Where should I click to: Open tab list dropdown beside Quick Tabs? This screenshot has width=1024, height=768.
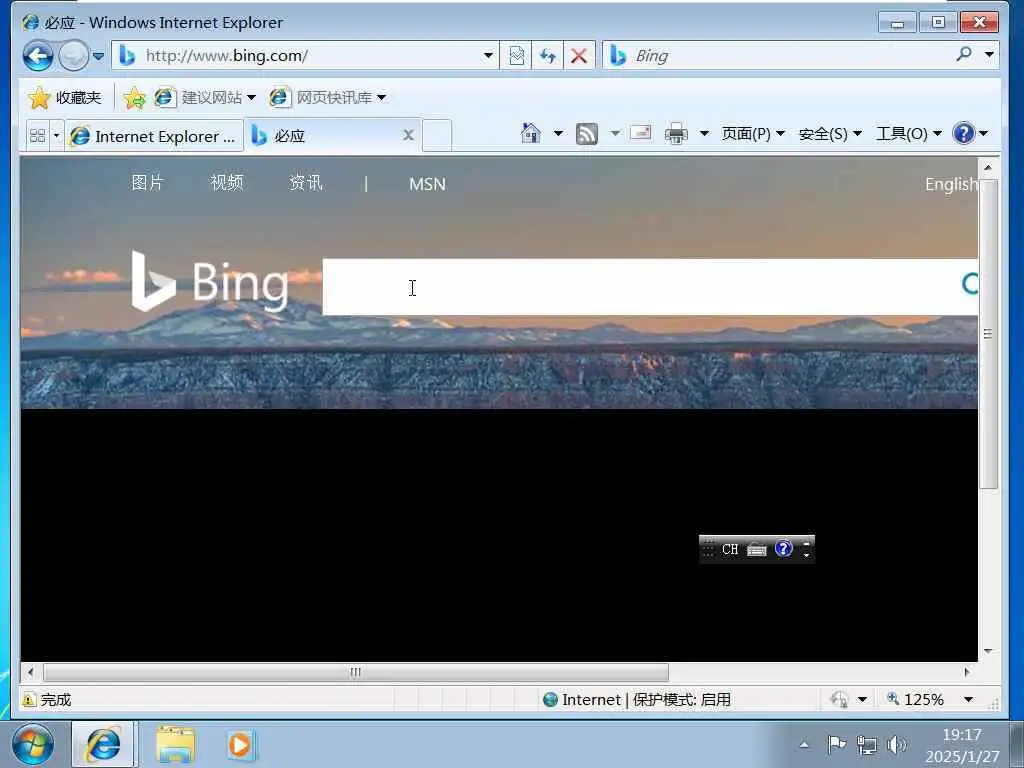(56, 136)
